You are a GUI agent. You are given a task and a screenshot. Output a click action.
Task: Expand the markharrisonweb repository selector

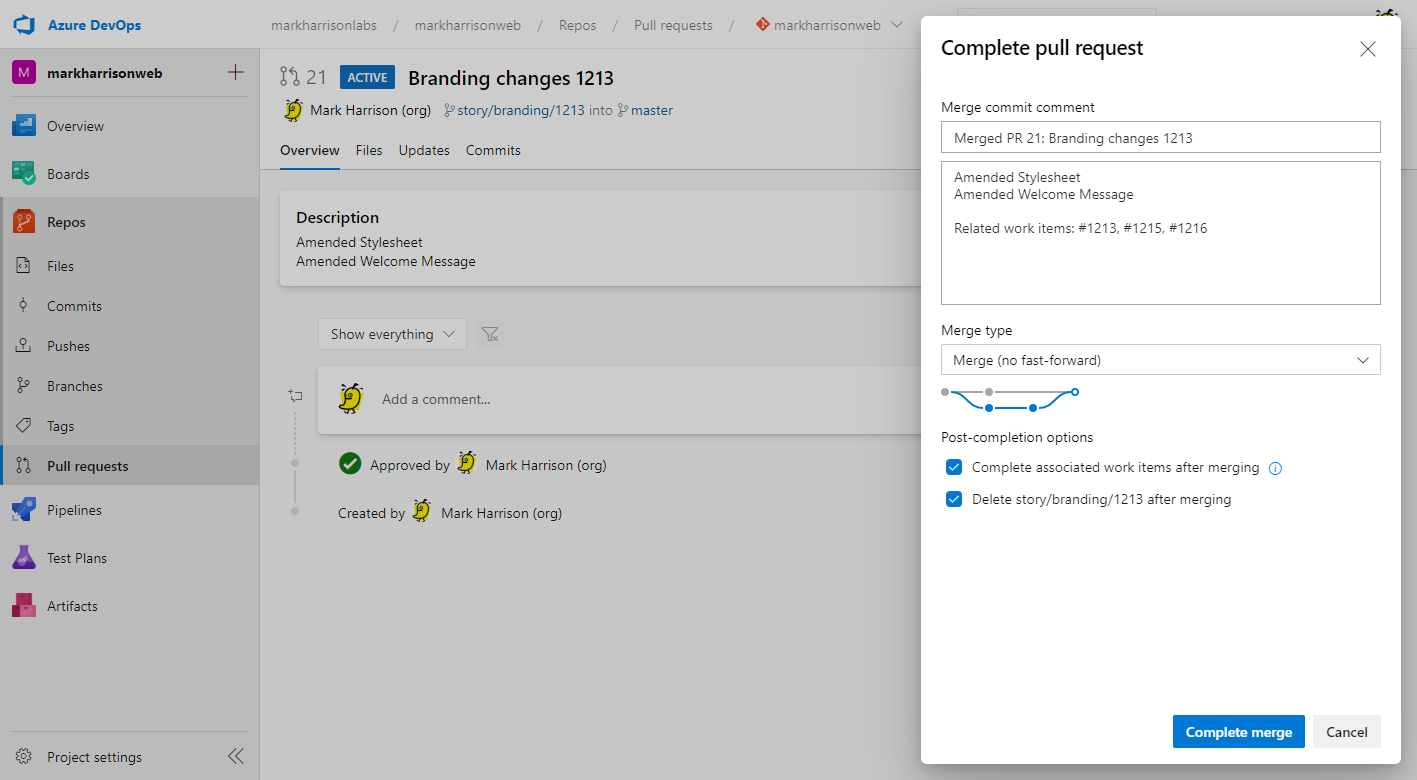(829, 25)
